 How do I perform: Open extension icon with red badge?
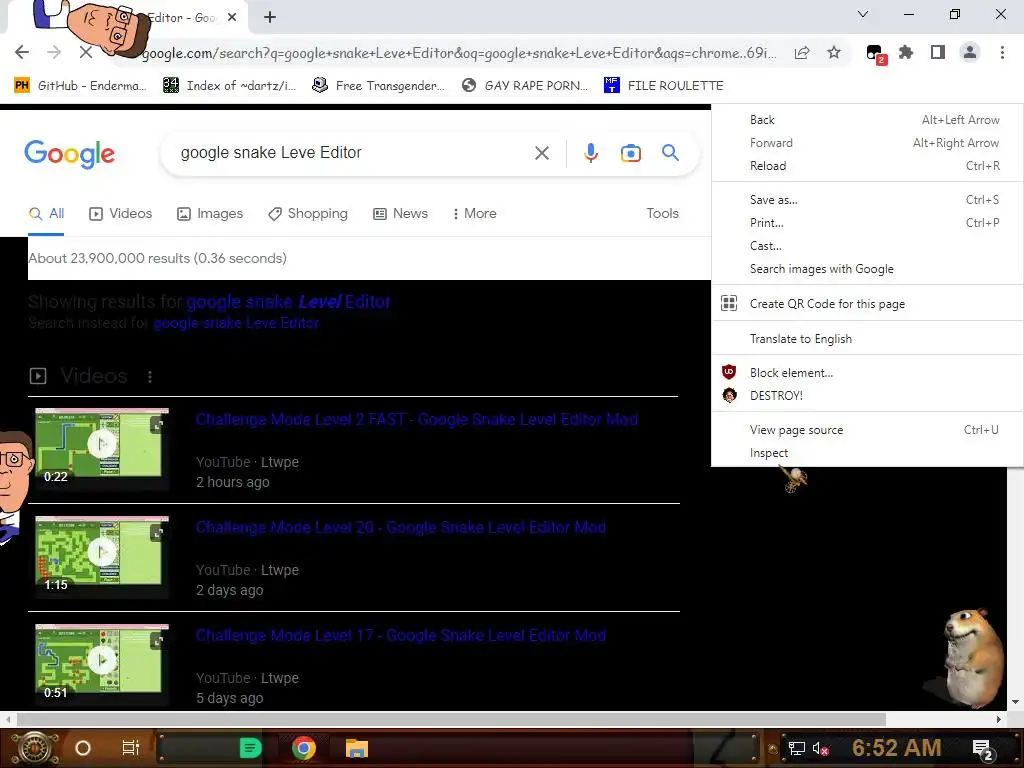click(874, 53)
